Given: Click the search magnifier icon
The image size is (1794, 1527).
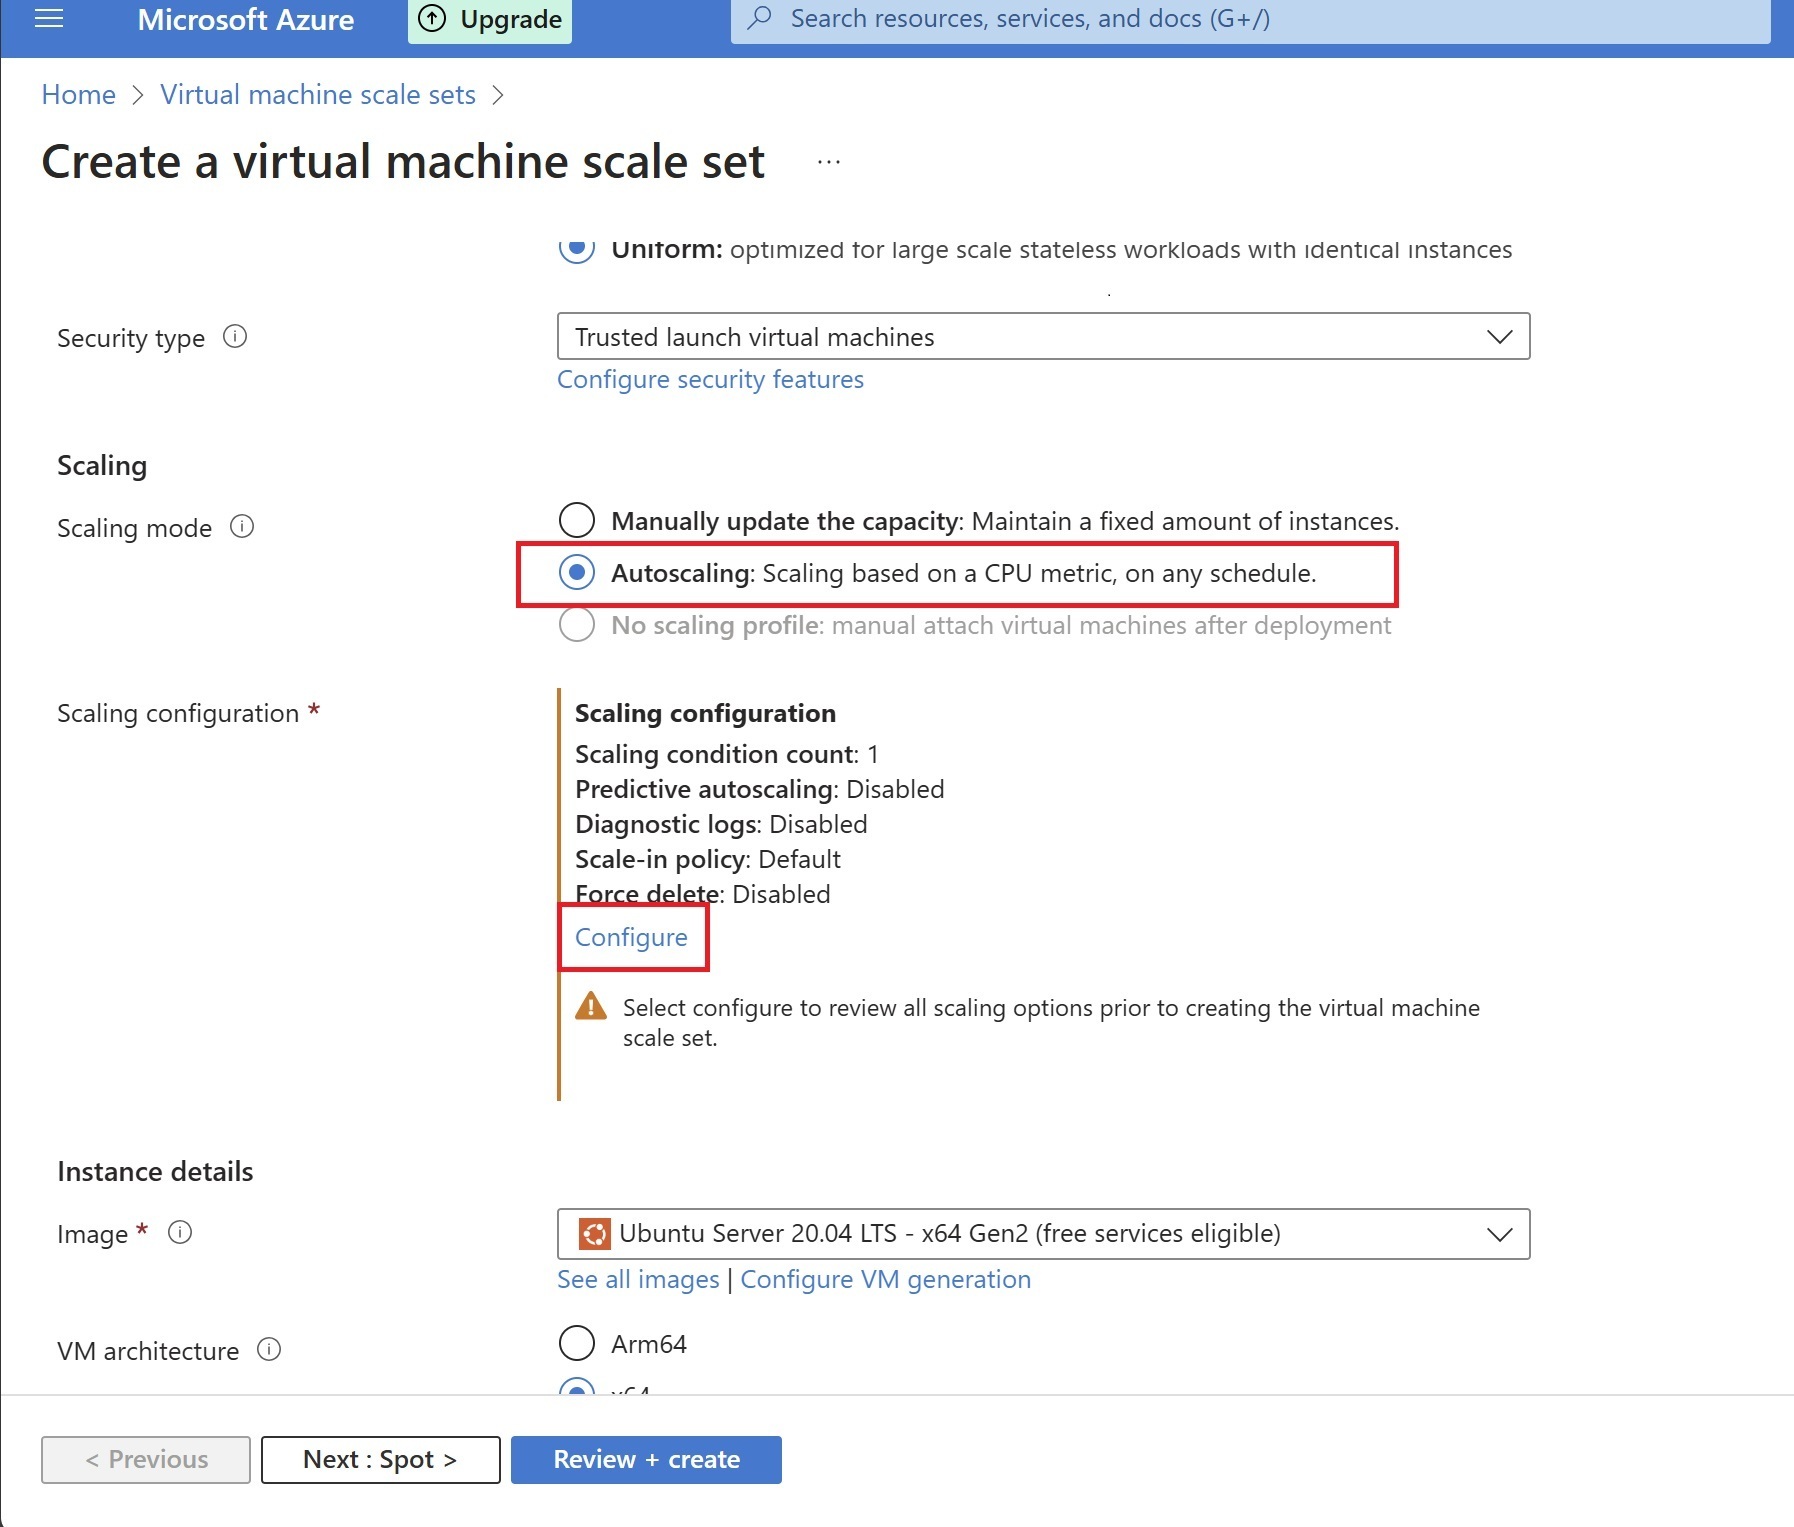Looking at the screenshot, I should click(x=760, y=18).
